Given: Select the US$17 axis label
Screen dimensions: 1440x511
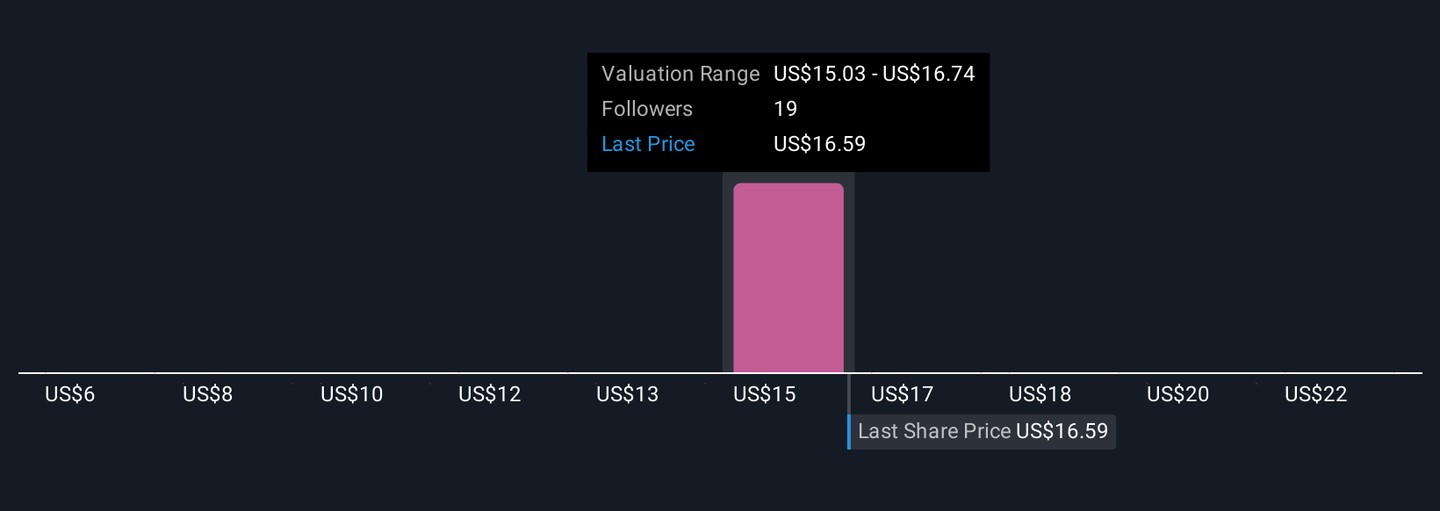Looking at the screenshot, I should [x=902, y=395].
